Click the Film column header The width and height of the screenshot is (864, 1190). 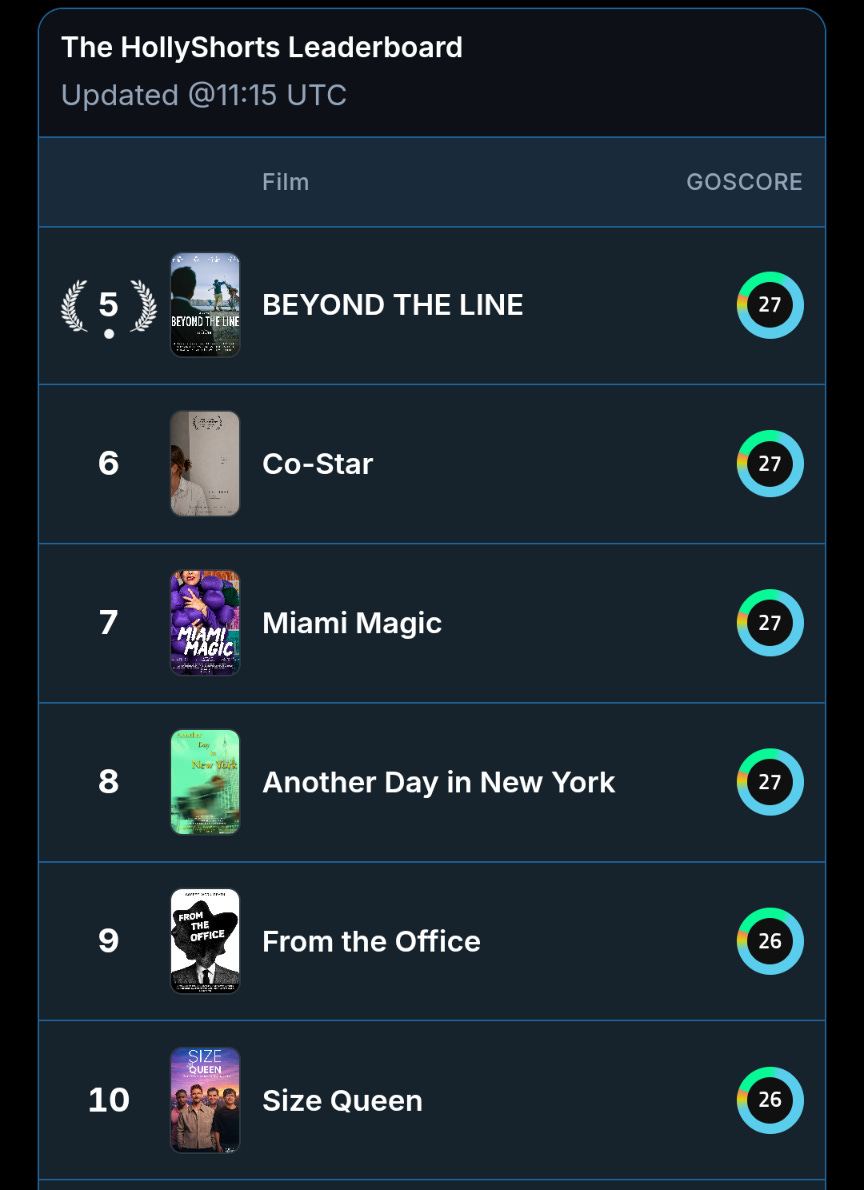(x=285, y=182)
